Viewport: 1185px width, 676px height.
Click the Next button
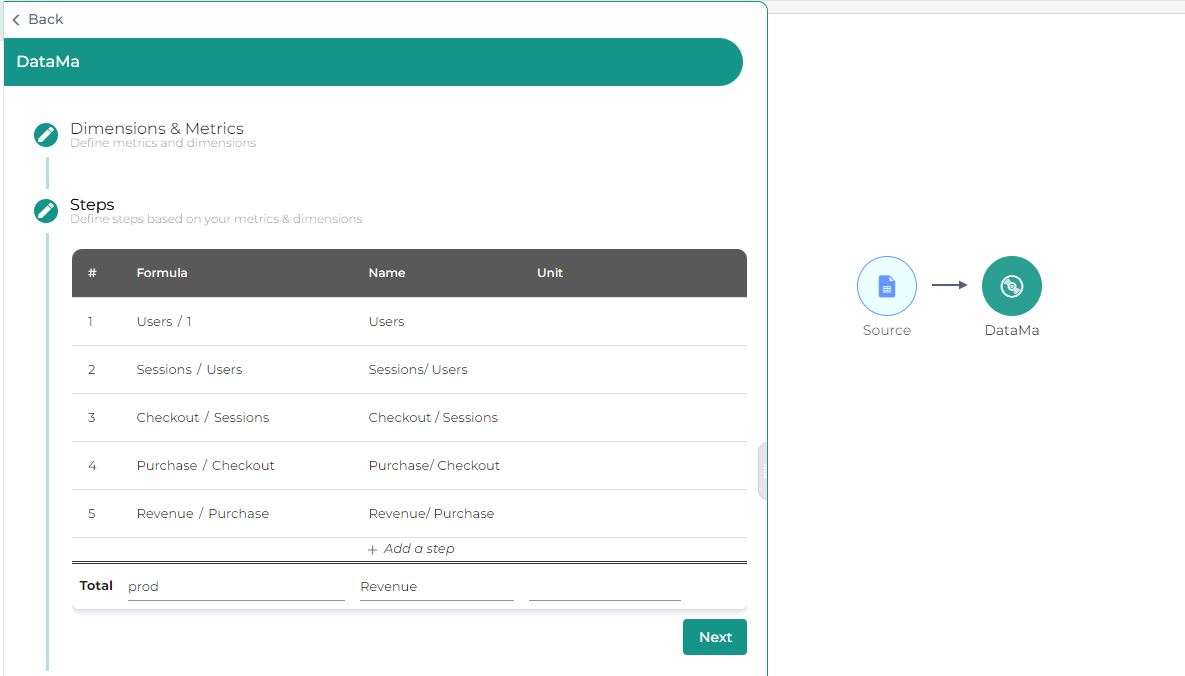click(x=715, y=637)
